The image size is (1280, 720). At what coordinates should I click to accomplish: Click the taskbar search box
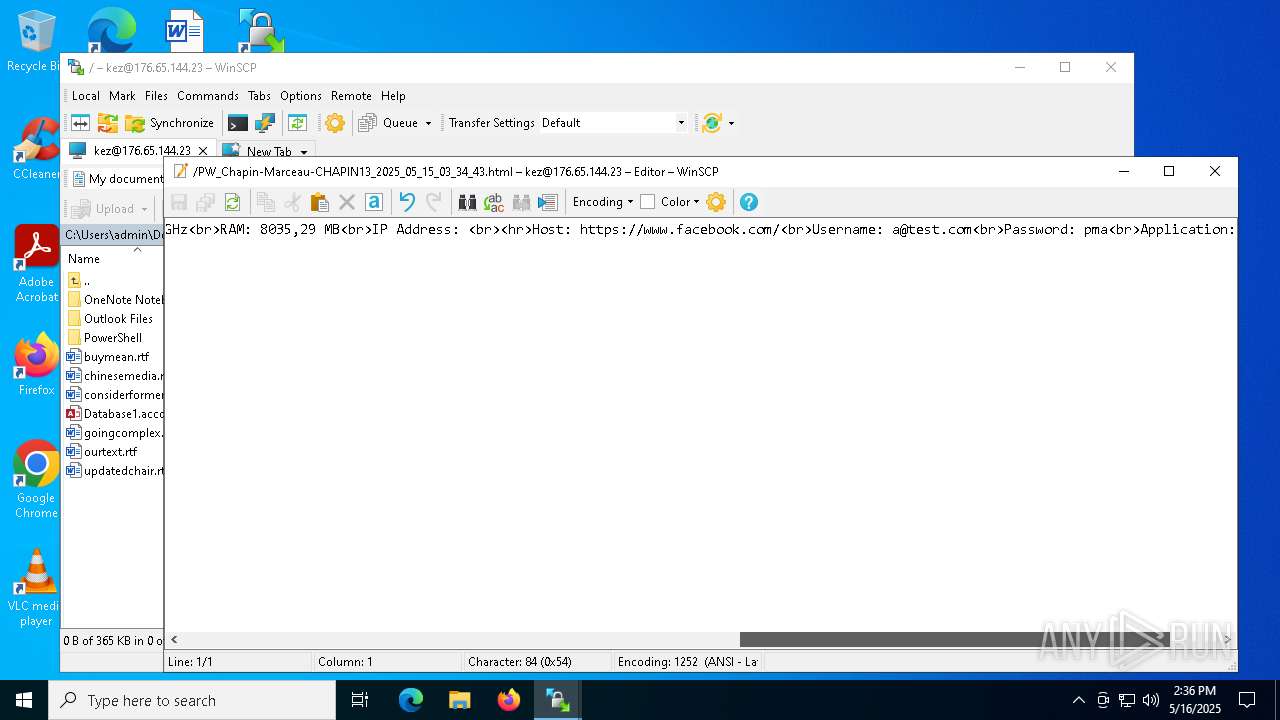coord(192,700)
